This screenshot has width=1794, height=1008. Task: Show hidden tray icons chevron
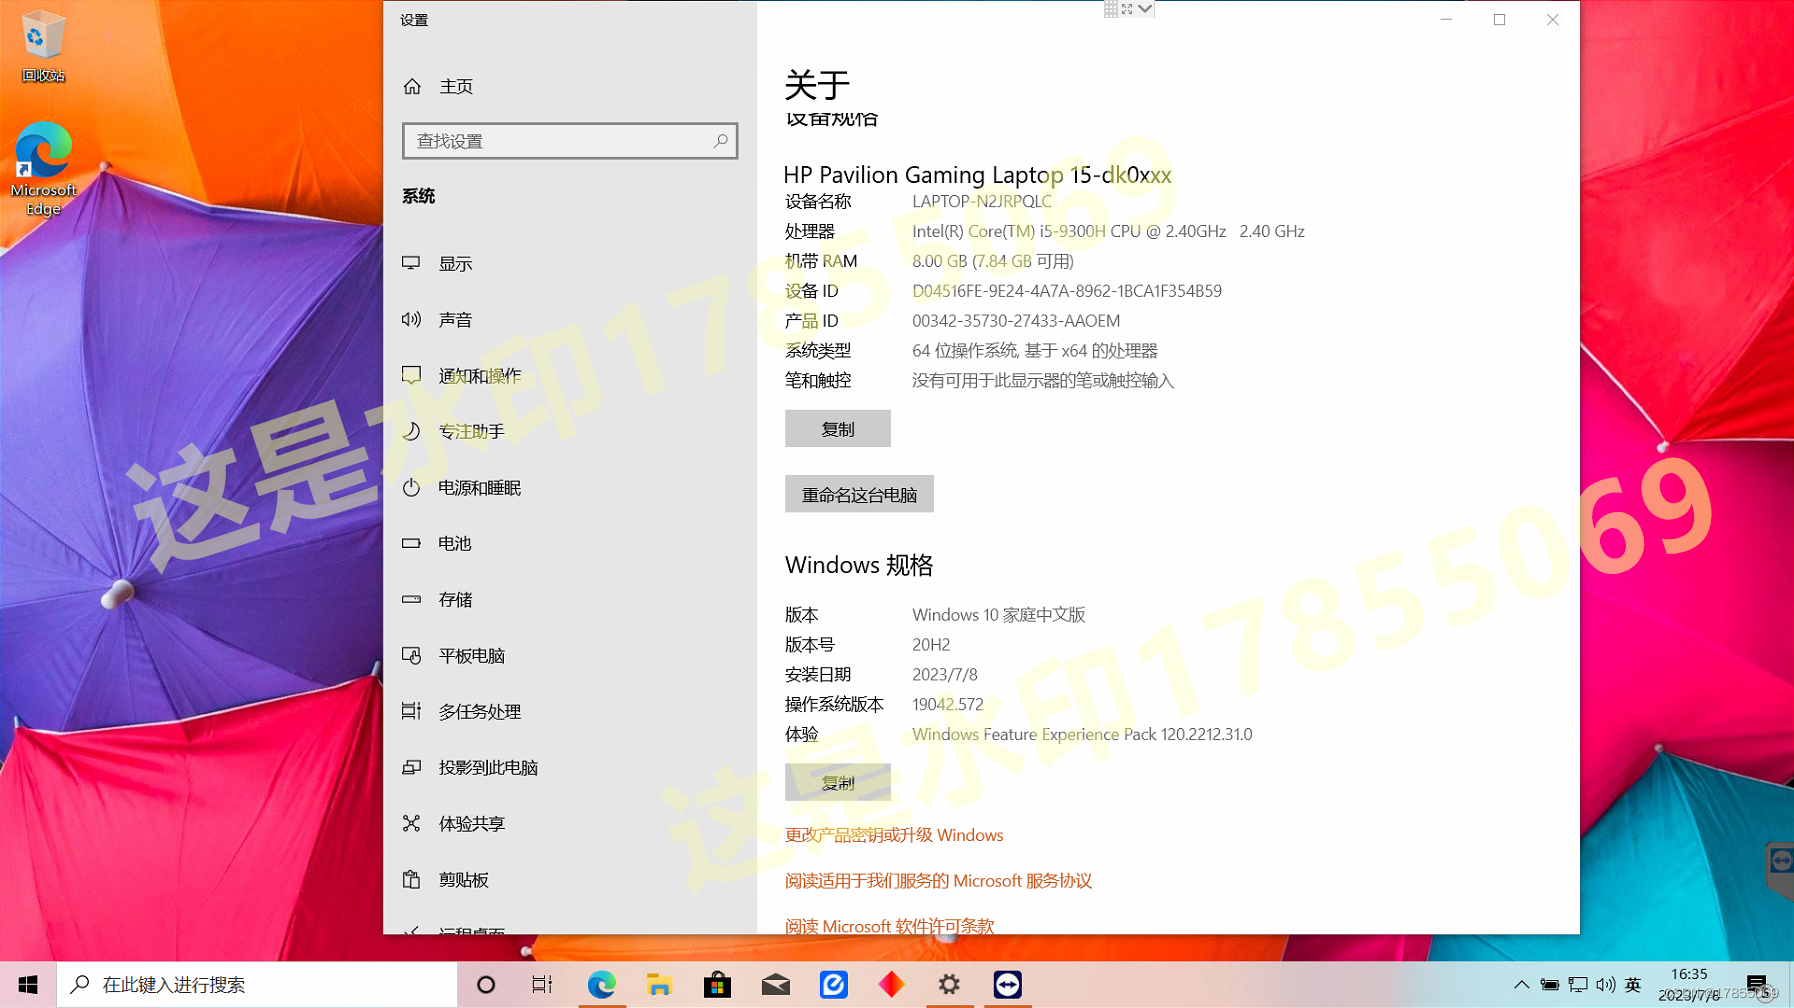click(1521, 985)
